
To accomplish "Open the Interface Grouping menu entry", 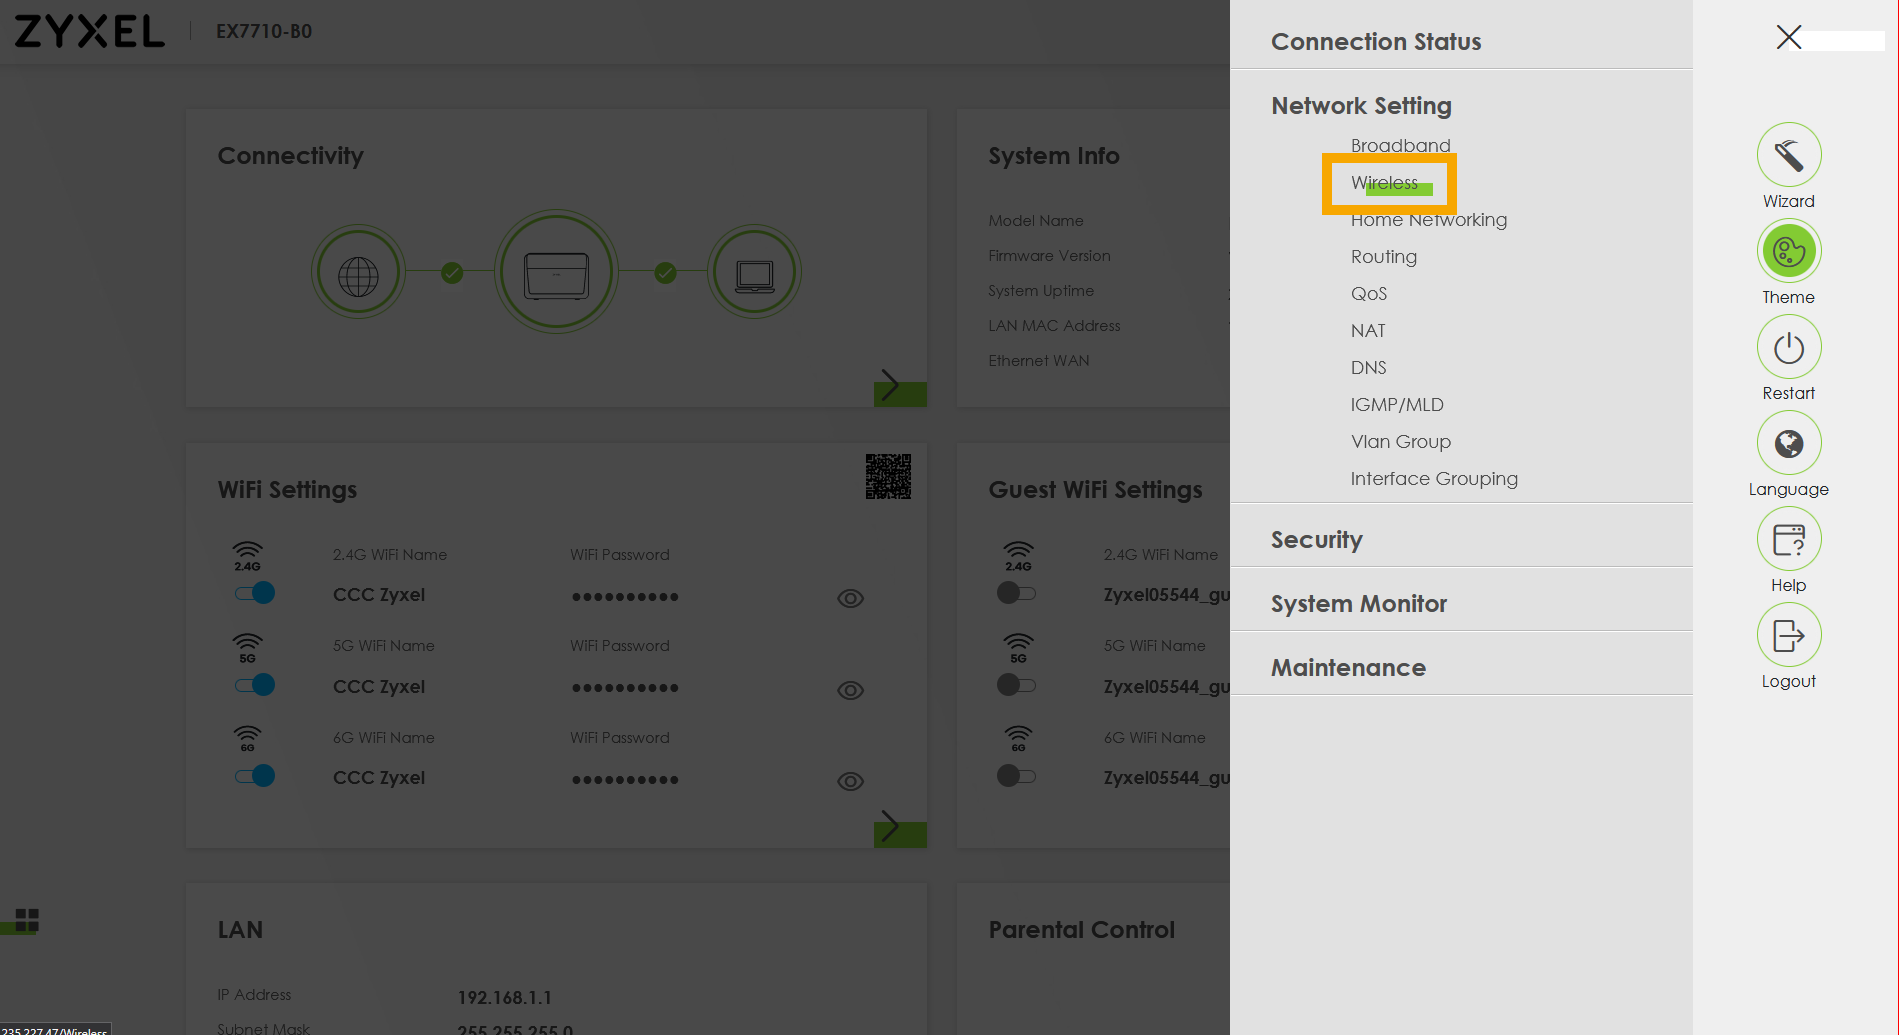I will pos(1433,479).
